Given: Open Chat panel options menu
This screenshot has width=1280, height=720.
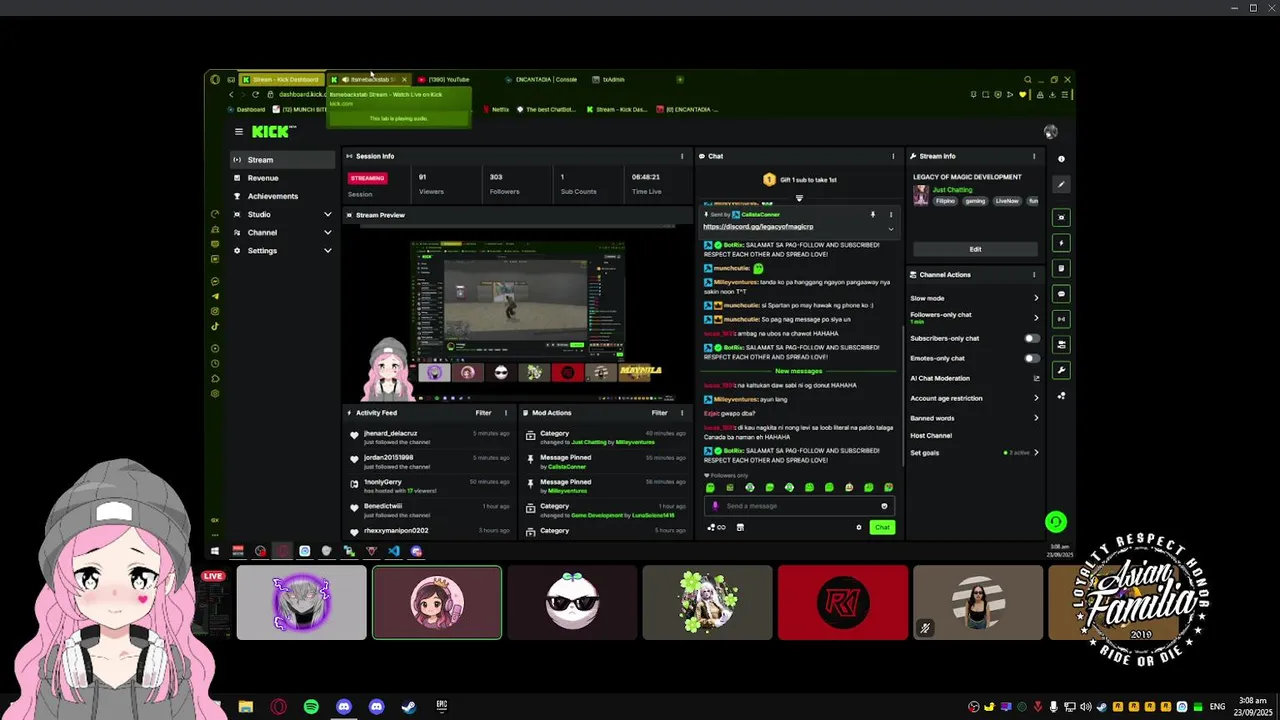Looking at the screenshot, I should (x=893, y=156).
